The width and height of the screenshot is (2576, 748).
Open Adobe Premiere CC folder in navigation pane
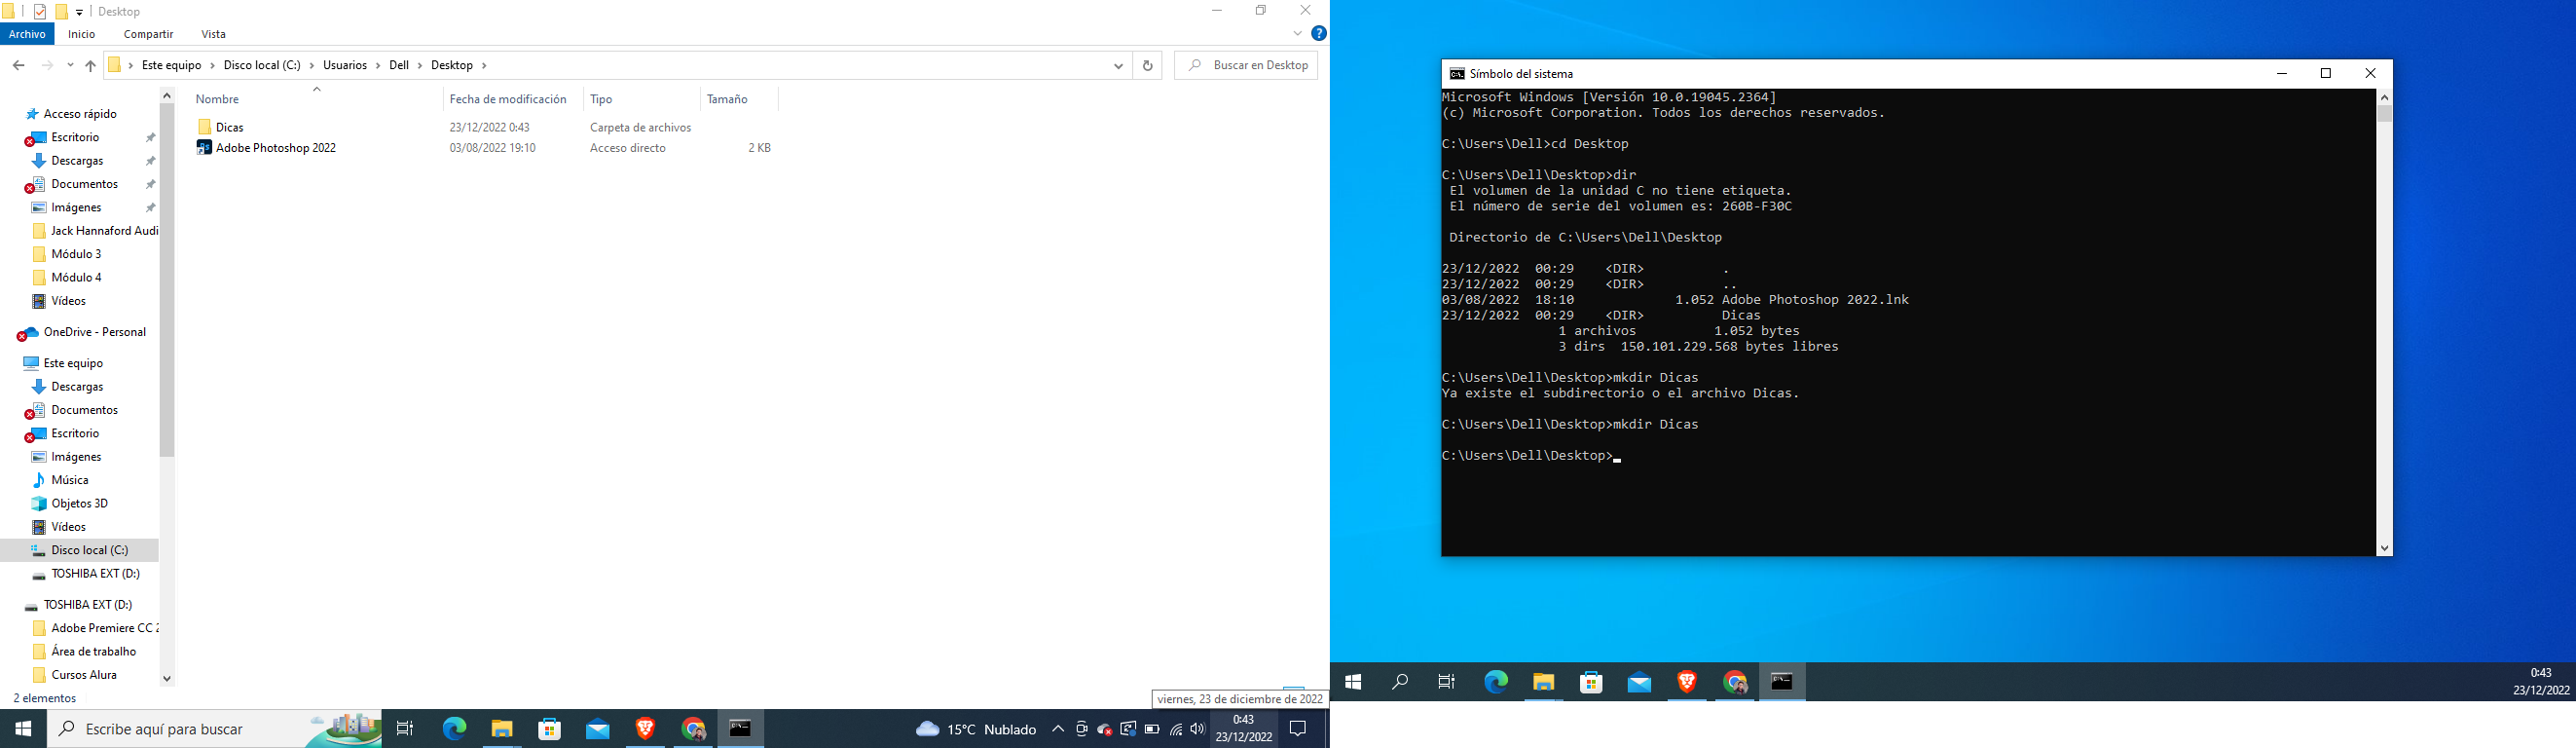pos(105,628)
